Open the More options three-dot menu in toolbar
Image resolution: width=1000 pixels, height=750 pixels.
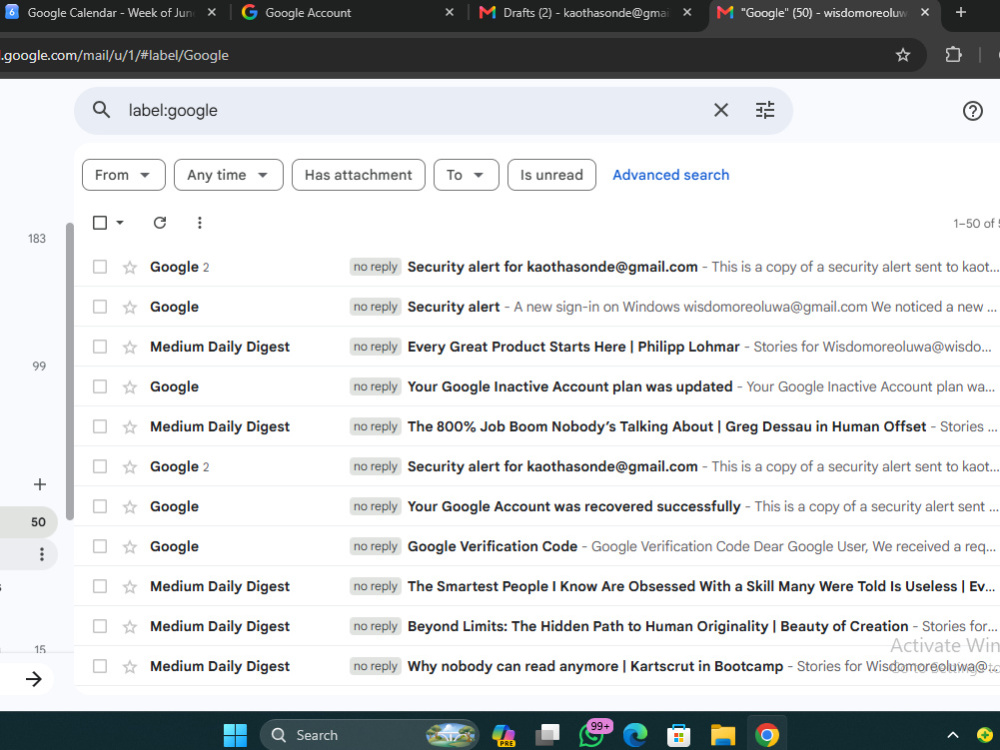(200, 223)
